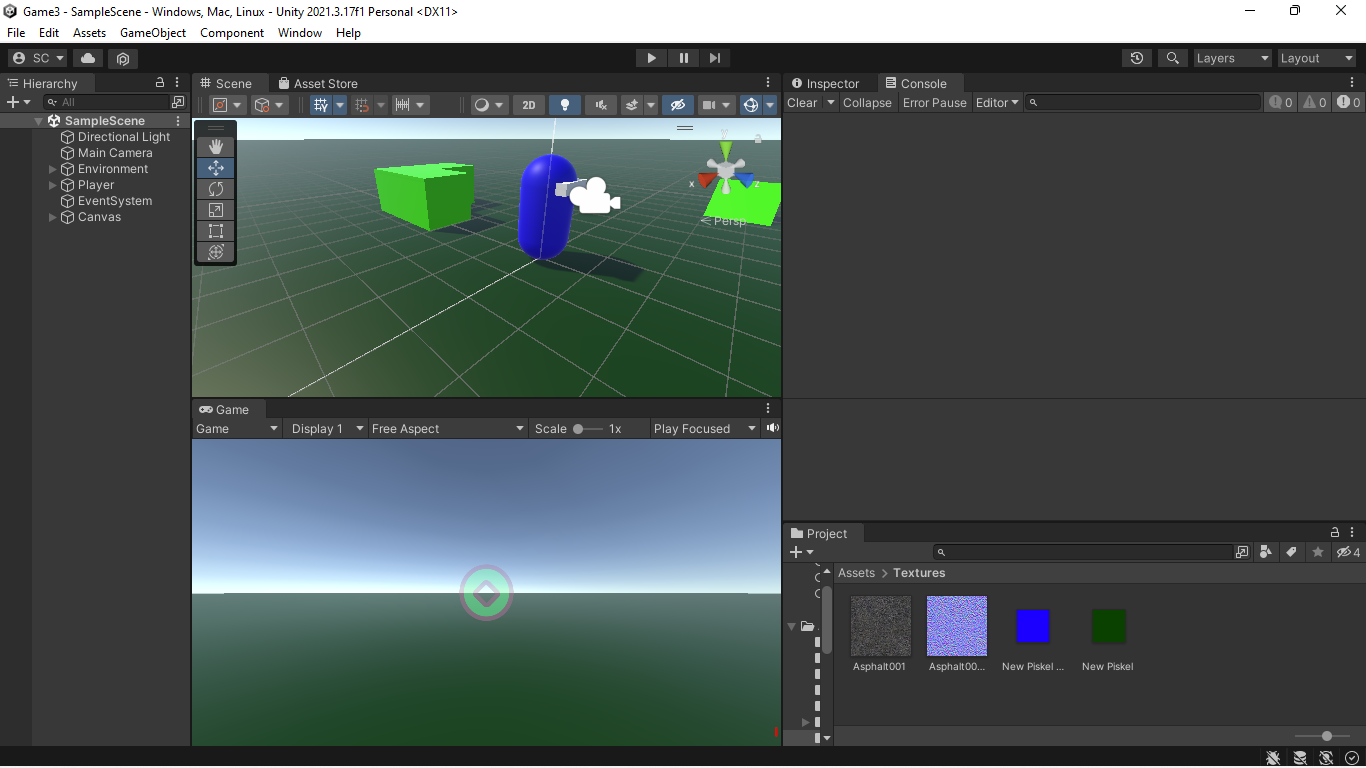Toggle 2D view mode in Scene

pos(529,105)
